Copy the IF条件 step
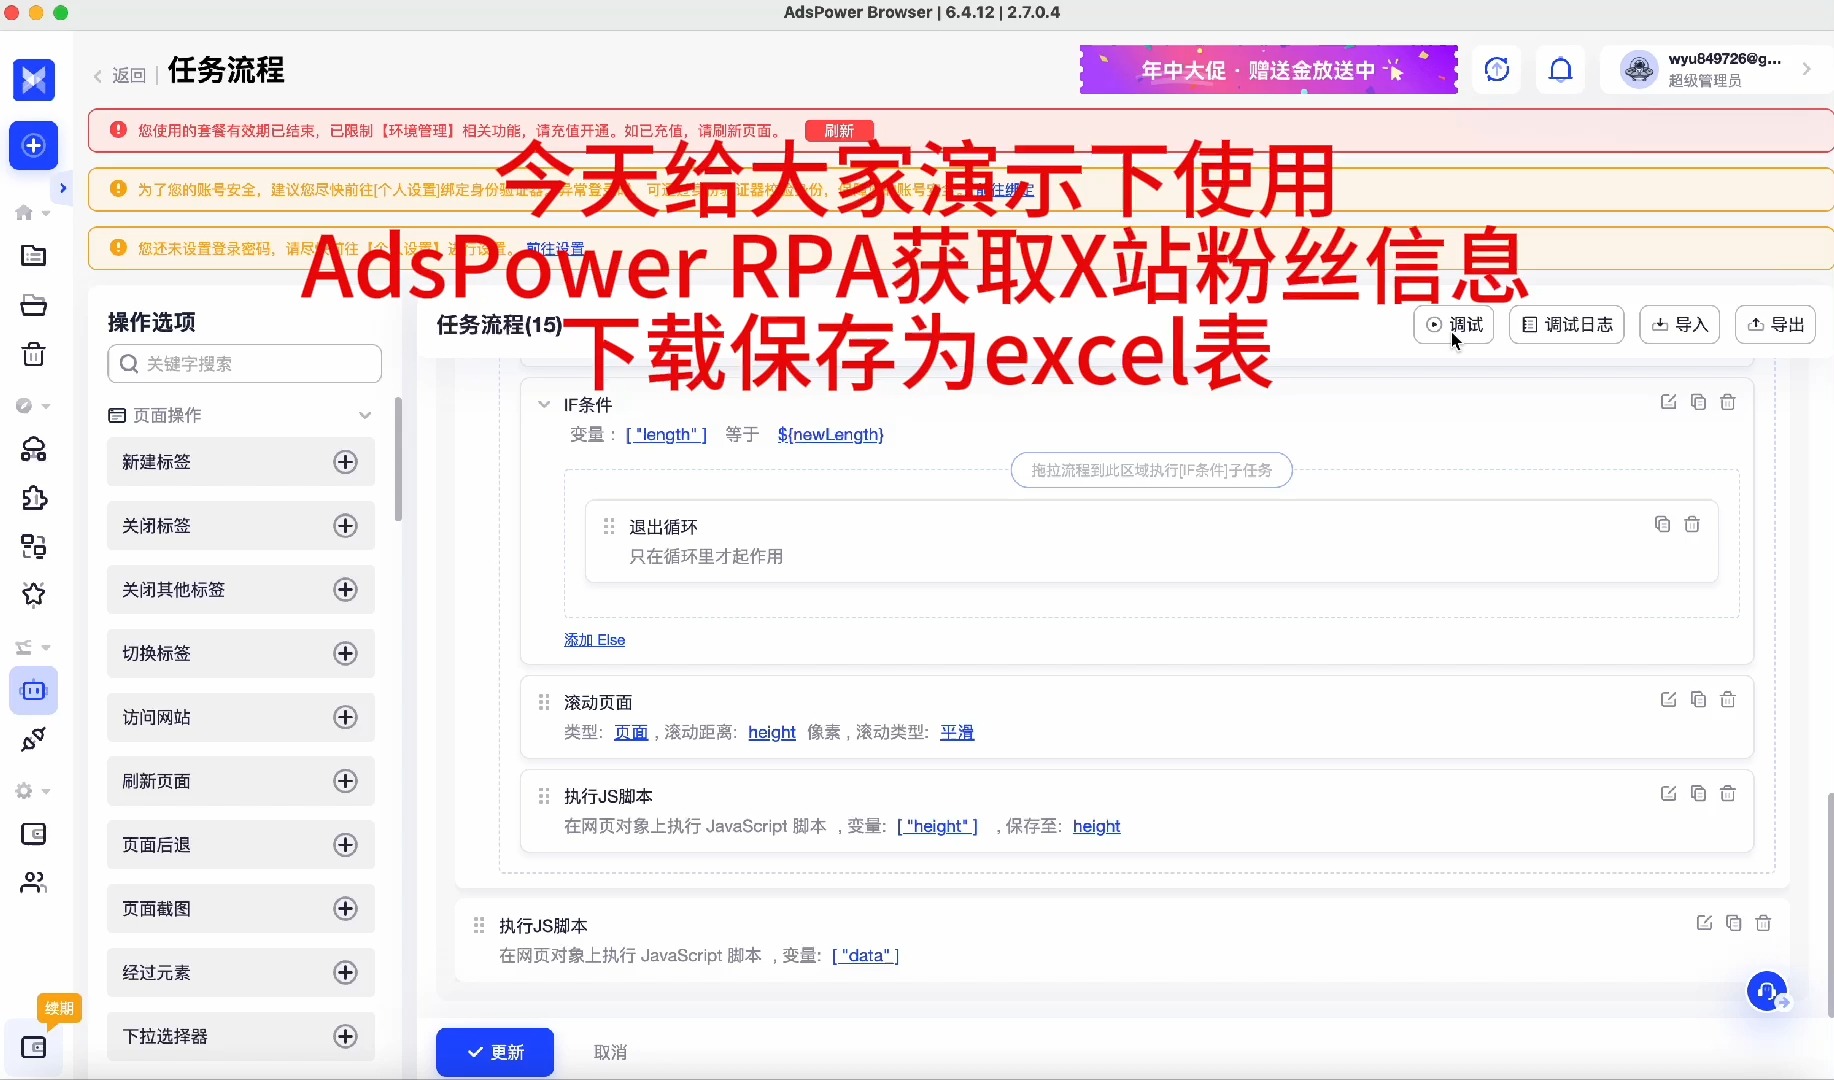Screen dimensions: 1834x1080 [x=1698, y=402]
